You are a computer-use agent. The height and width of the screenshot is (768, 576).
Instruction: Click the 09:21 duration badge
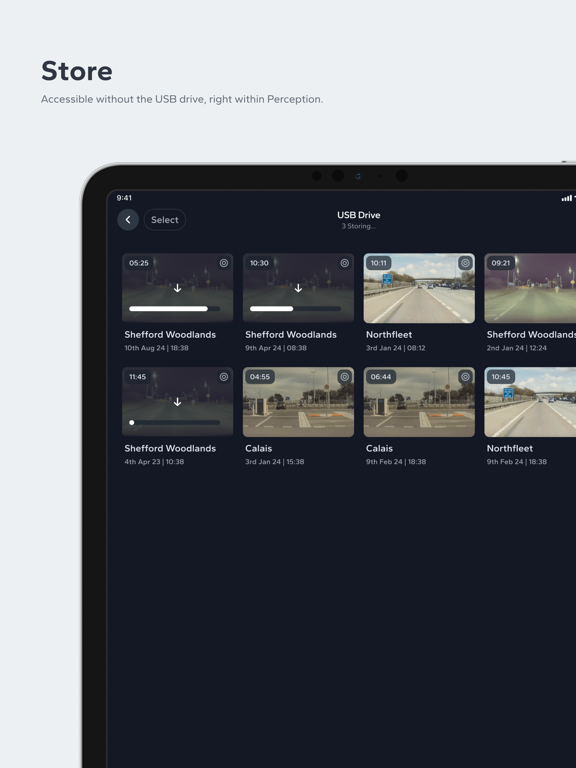point(501,263)
